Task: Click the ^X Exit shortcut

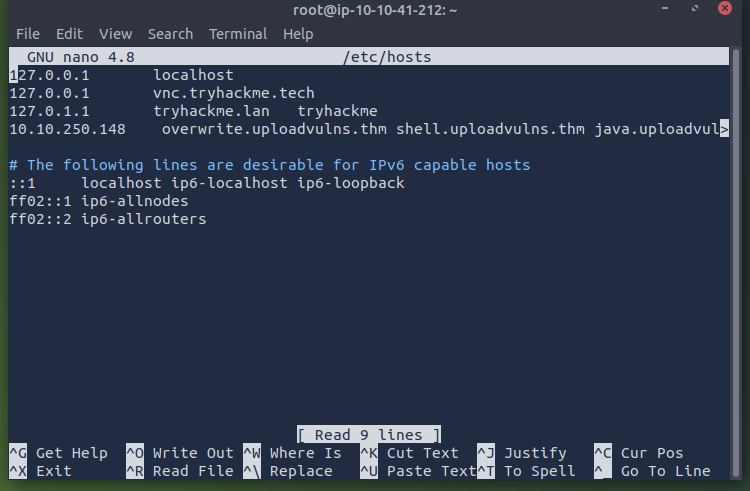Action: 41,471
